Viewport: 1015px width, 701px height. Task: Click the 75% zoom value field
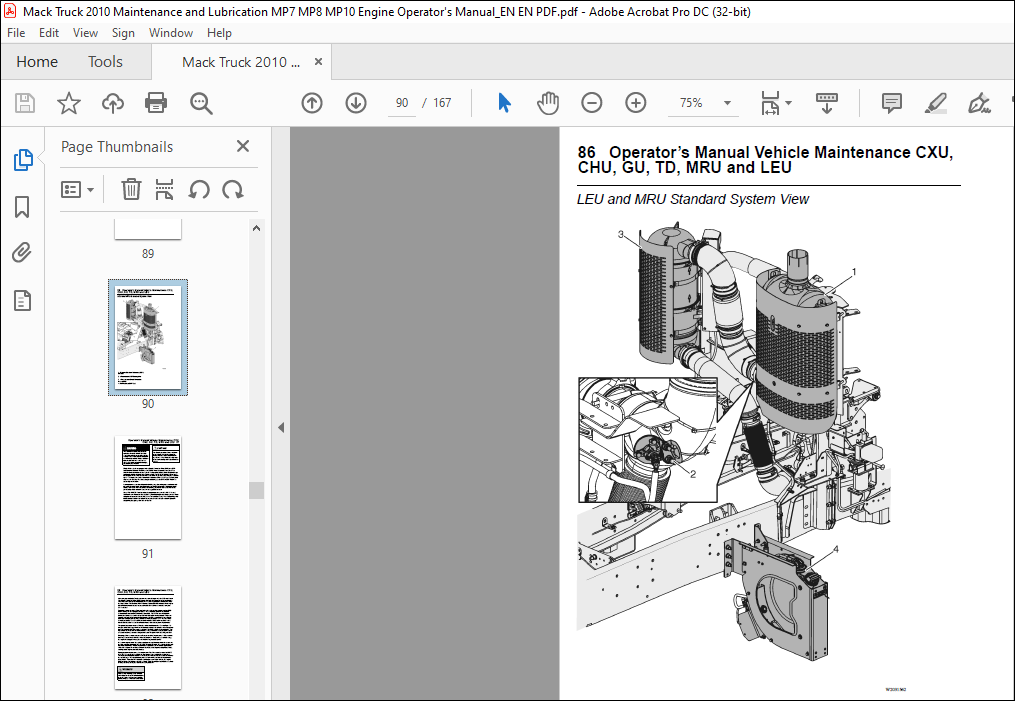tap(691, 103)
